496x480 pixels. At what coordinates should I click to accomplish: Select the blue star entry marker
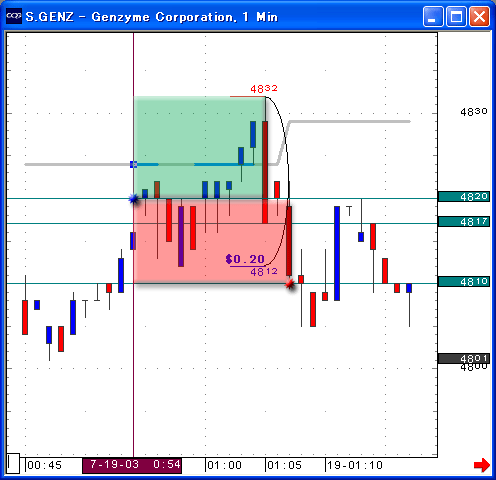tap(133, 199)
